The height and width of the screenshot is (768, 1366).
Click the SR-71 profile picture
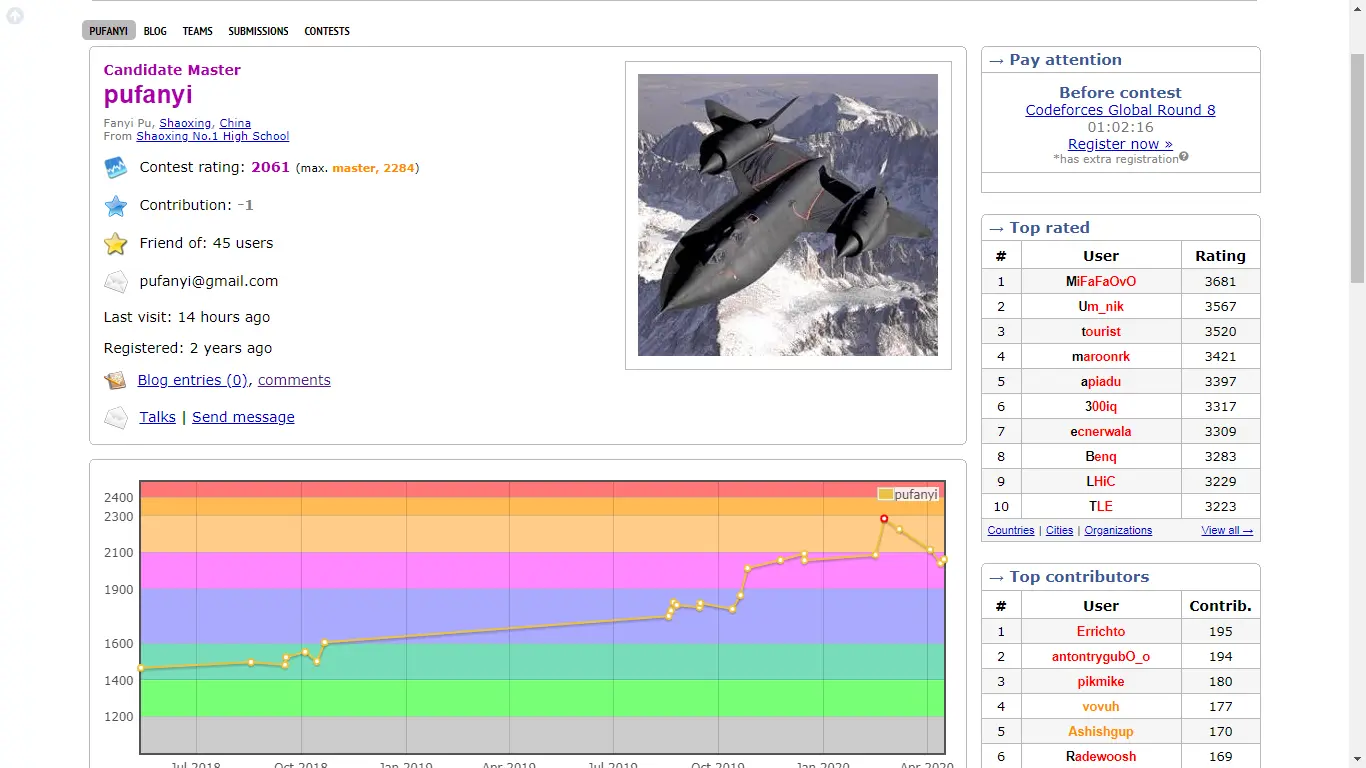[x=787, y=215]
